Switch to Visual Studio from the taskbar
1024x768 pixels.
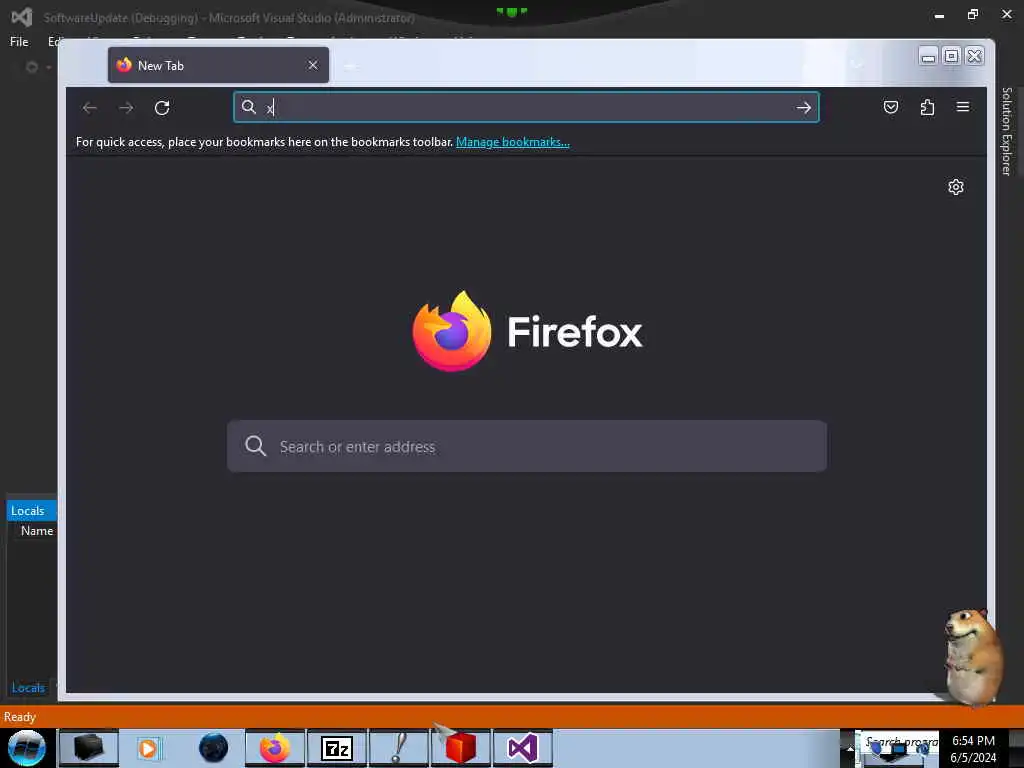pyautogui.click(x=522, y=748)
